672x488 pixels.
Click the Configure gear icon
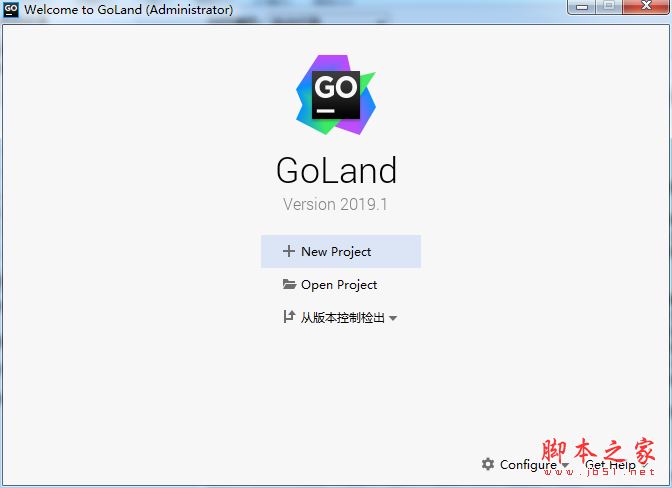click(x=488, y=464)
